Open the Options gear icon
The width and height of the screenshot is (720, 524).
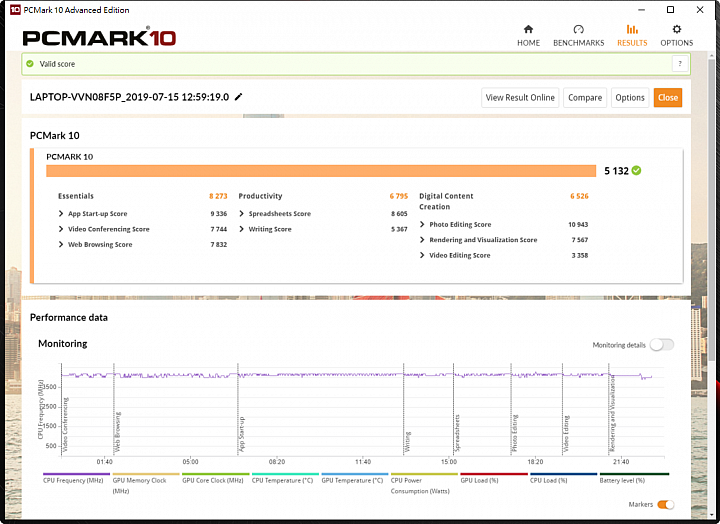click(x=676, y=29)
